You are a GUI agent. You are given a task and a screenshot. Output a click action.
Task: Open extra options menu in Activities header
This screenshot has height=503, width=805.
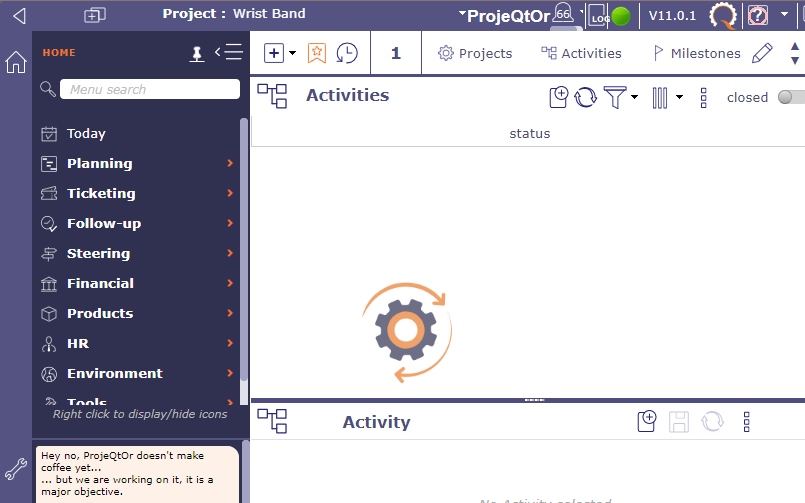(703, 98)
